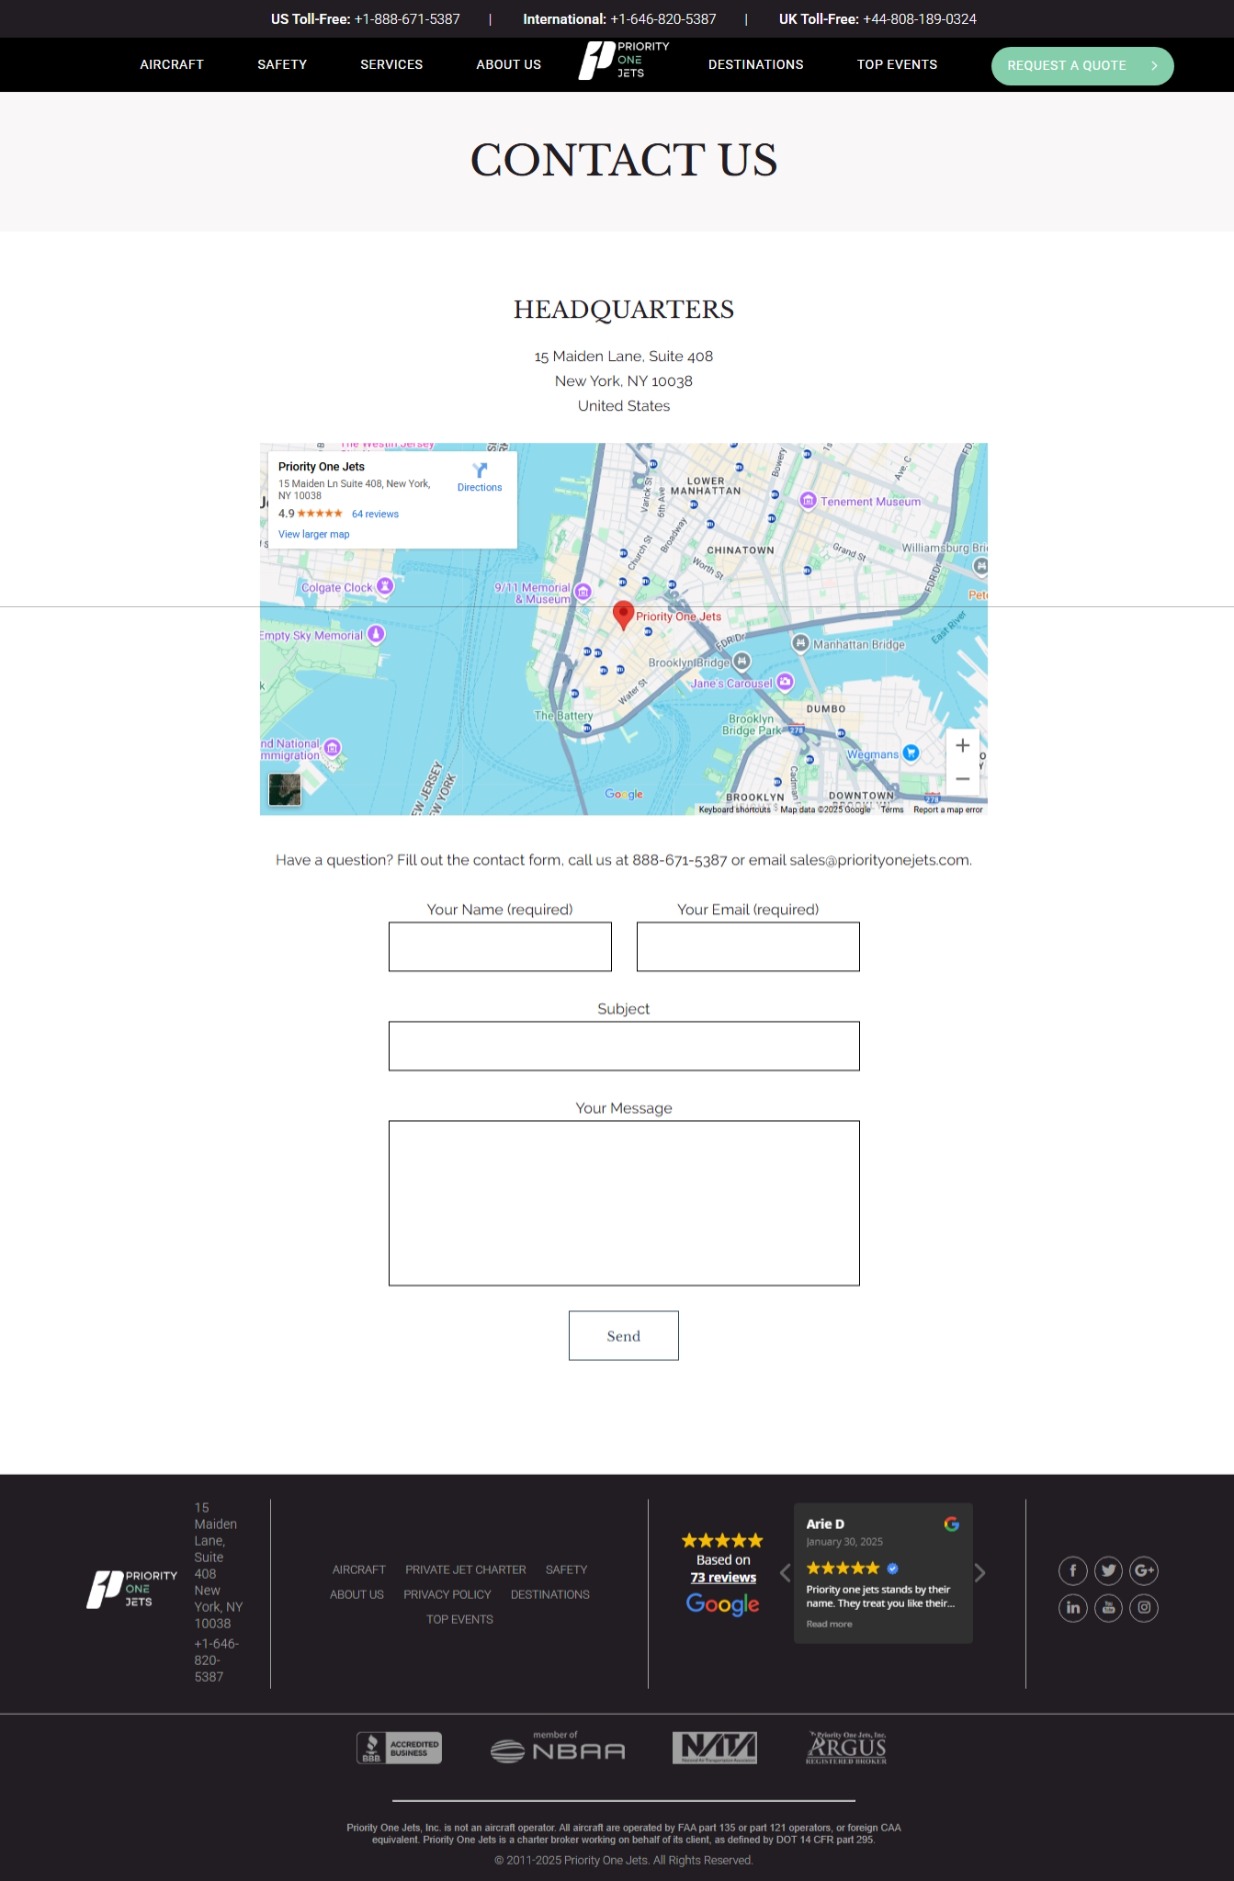Click the Request a Quote button
1234x1881 pixels.
point(1082,66)
